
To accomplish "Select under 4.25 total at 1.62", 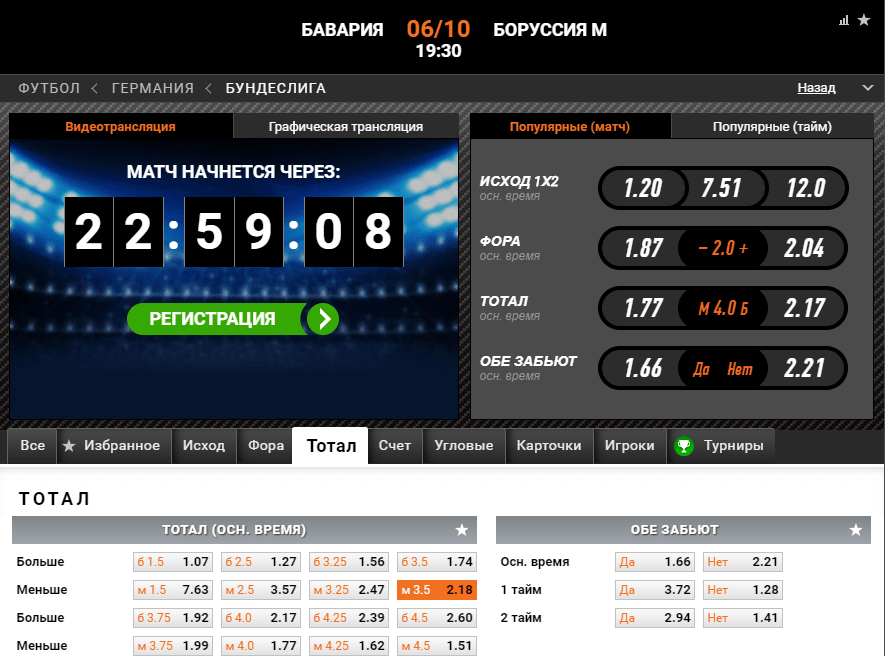I will [349, 645].
